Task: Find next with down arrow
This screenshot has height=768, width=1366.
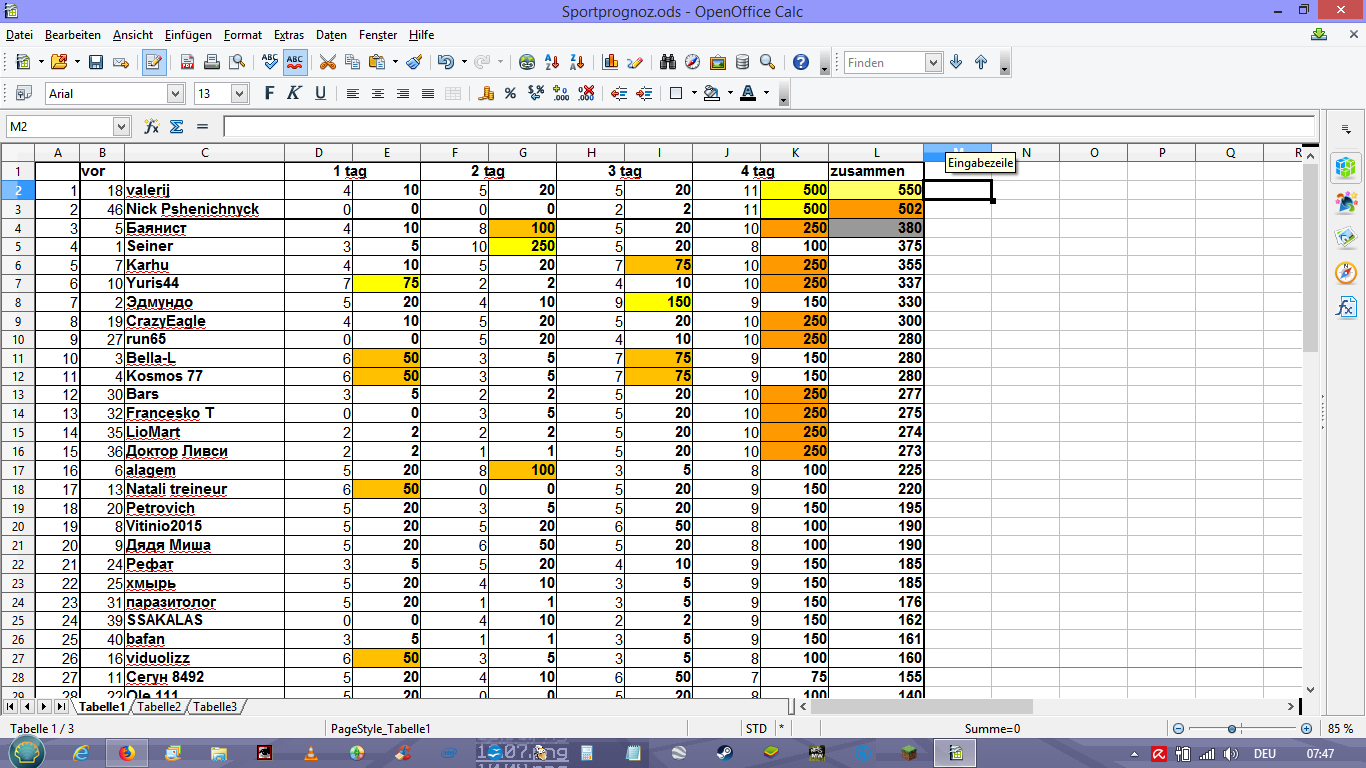Action: tap(956, 62)
